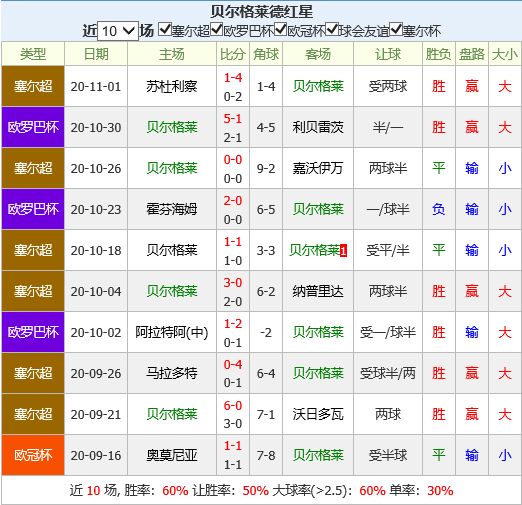Click the 1-4 score on 20-11-01
522x505 pixels.
pos(233,78)
